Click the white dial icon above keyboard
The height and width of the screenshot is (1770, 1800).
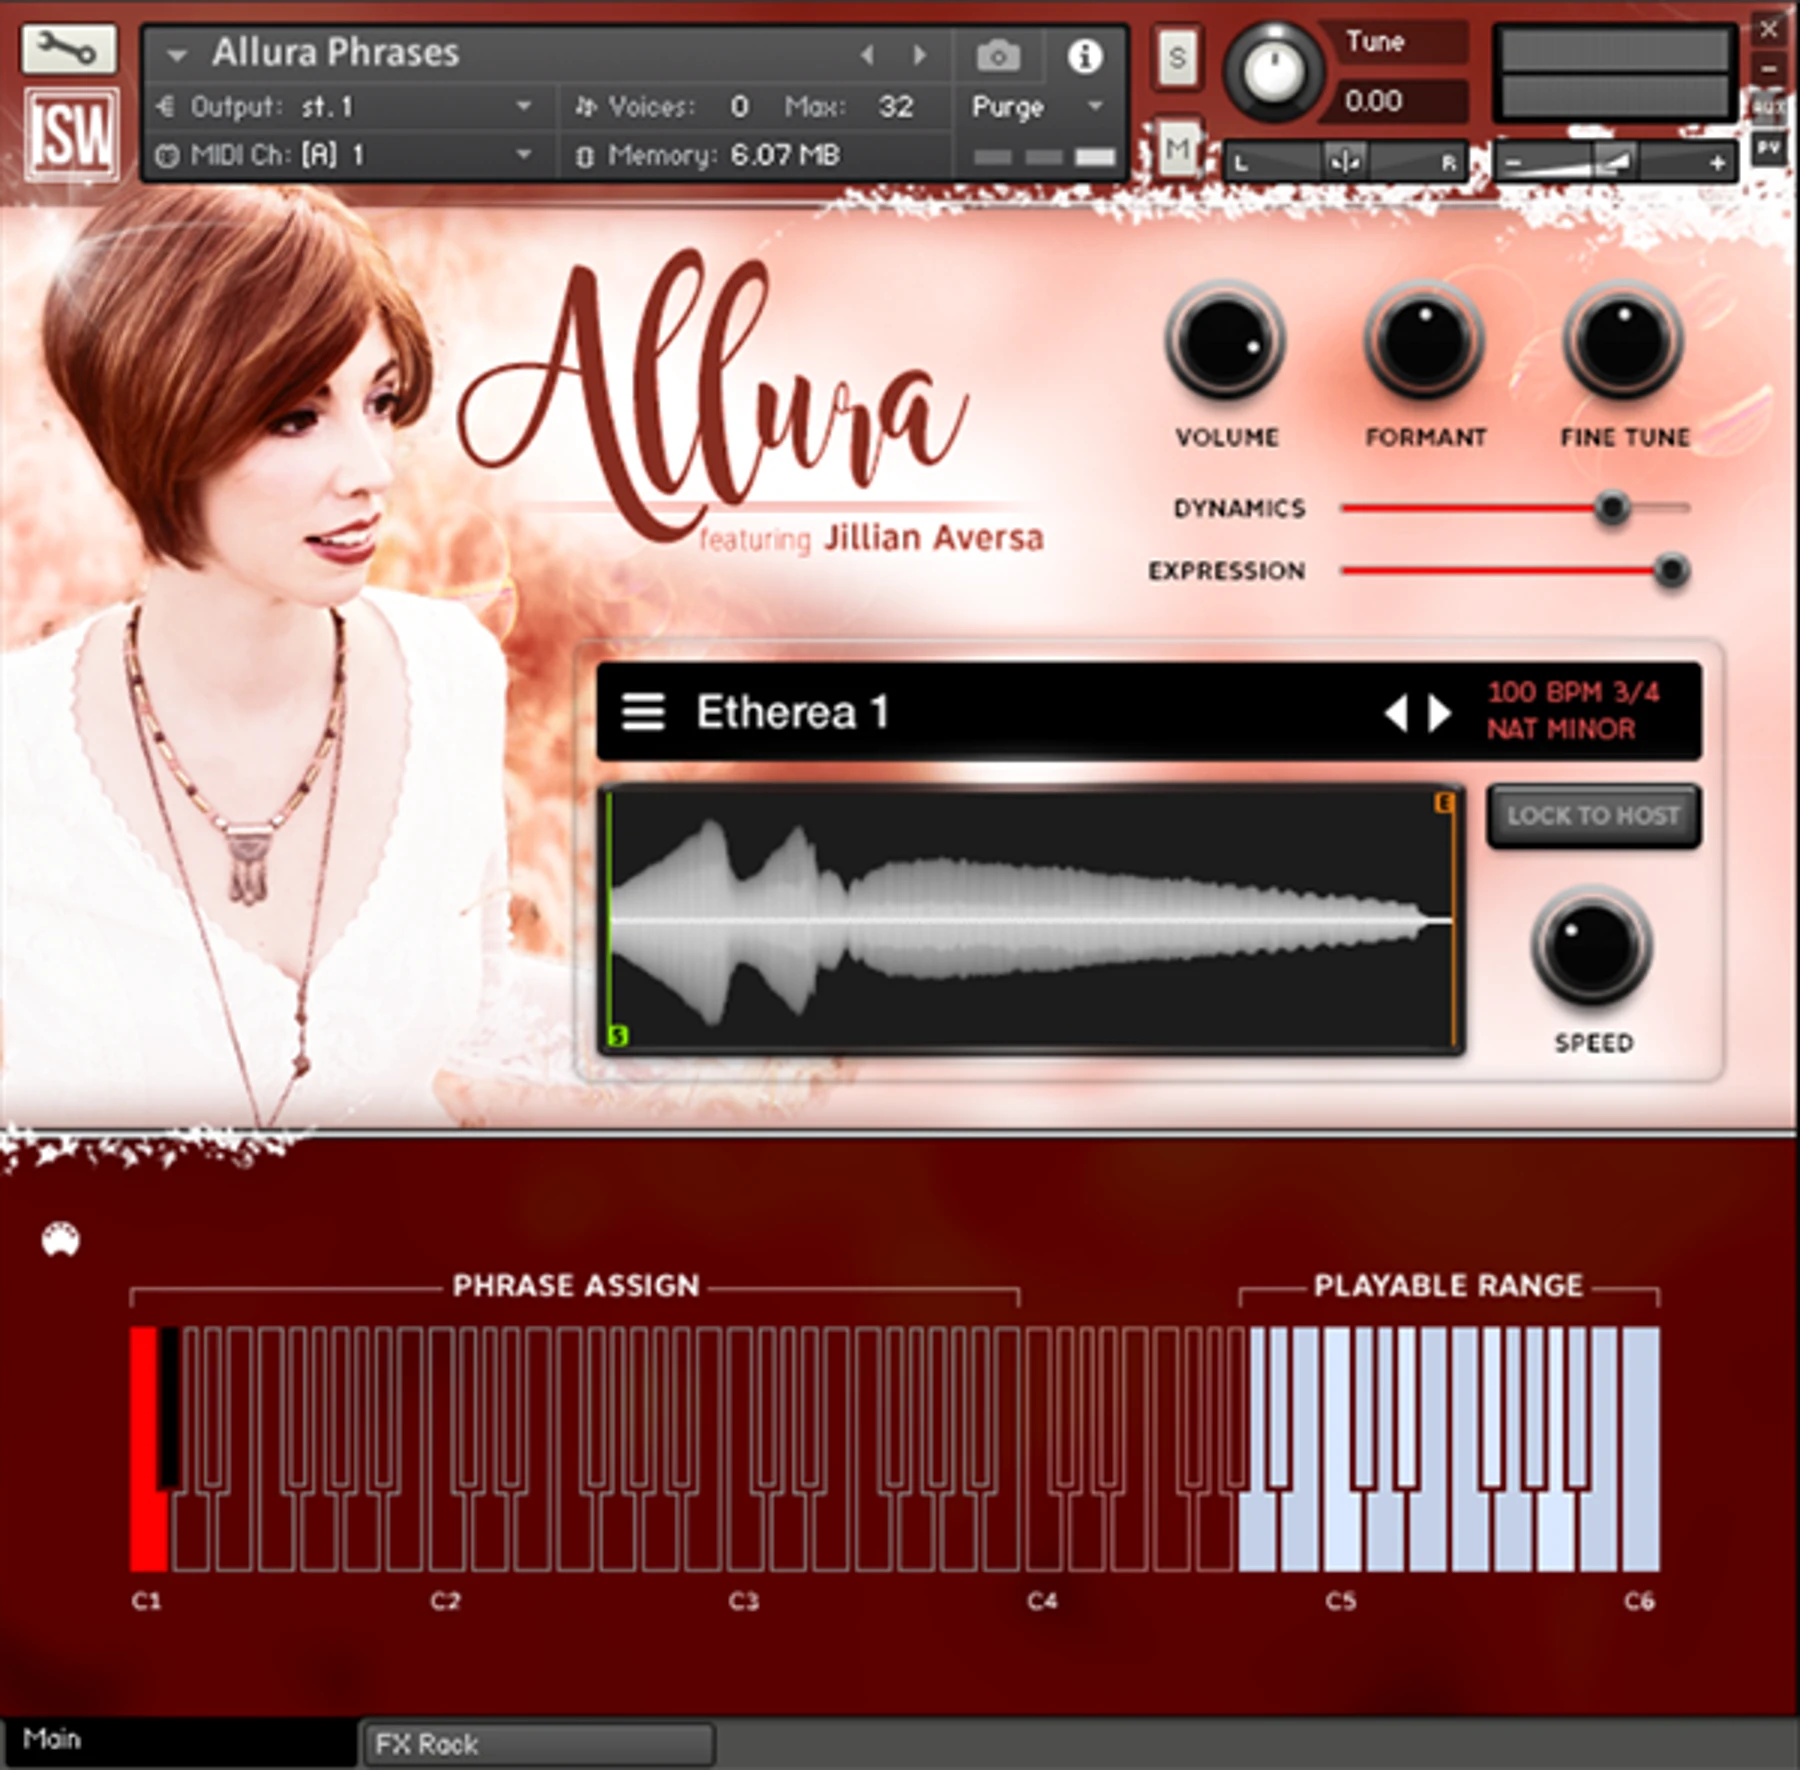tap(61, 1239)
